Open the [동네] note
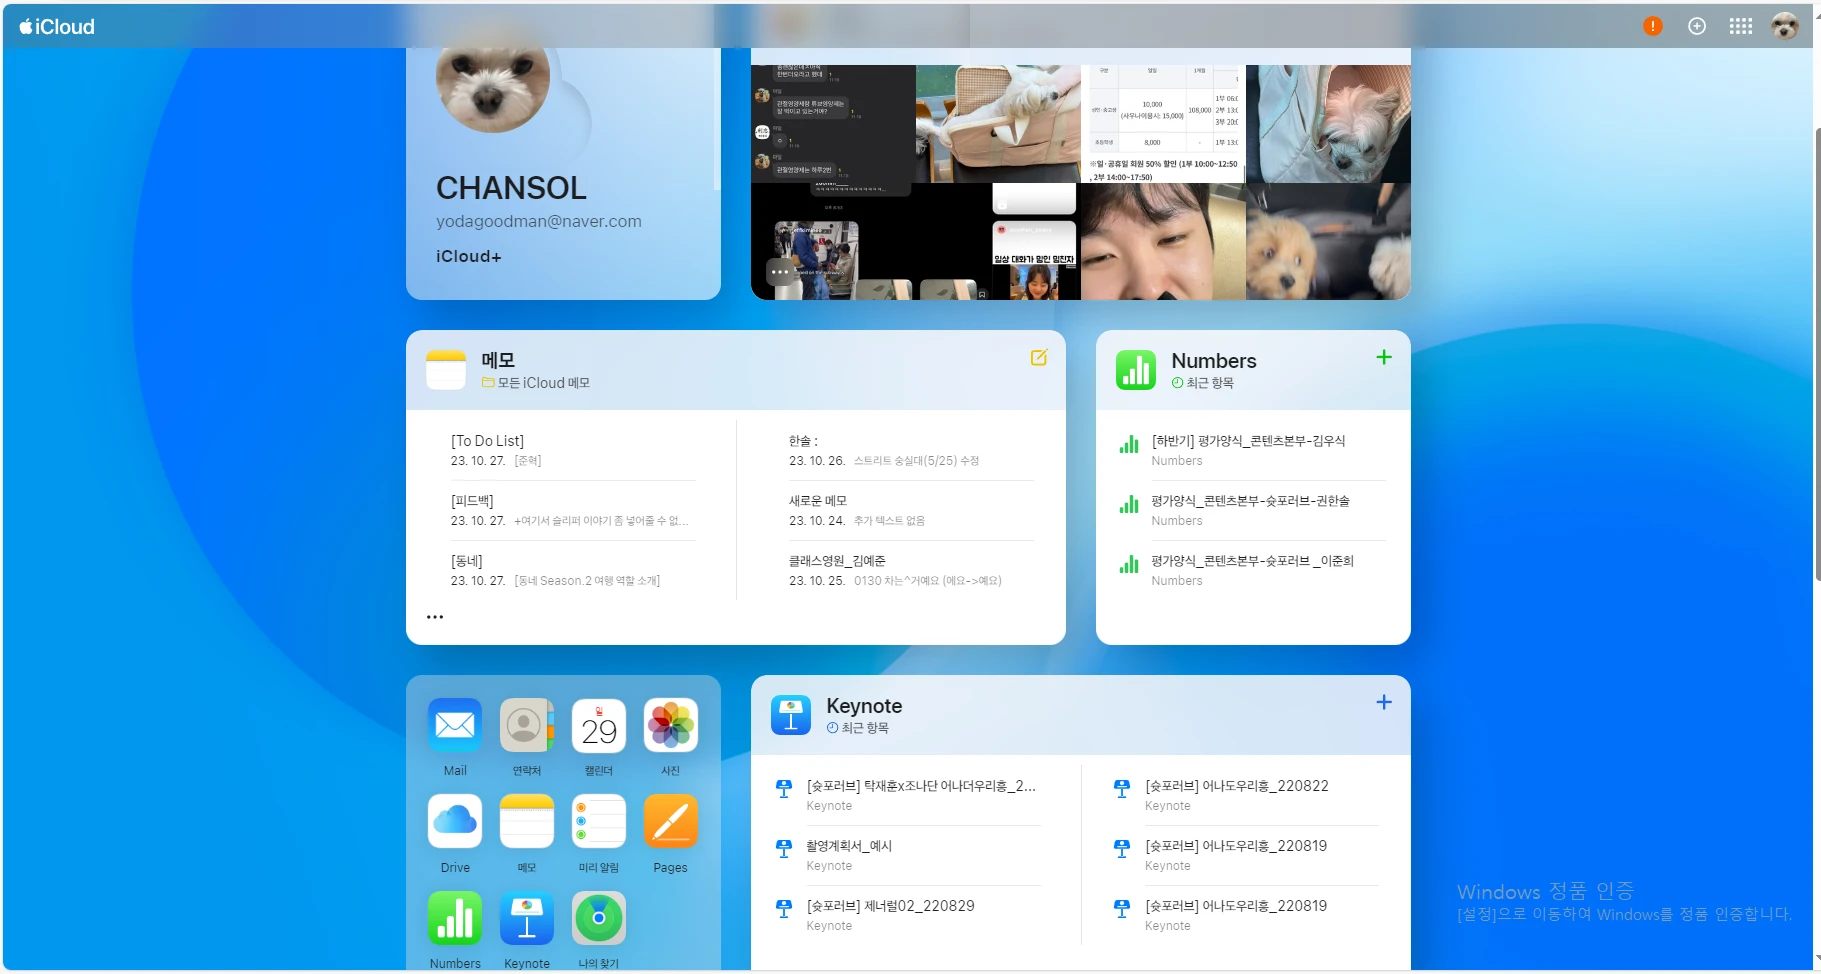The image size is (1821, 974). click(573, 570)
